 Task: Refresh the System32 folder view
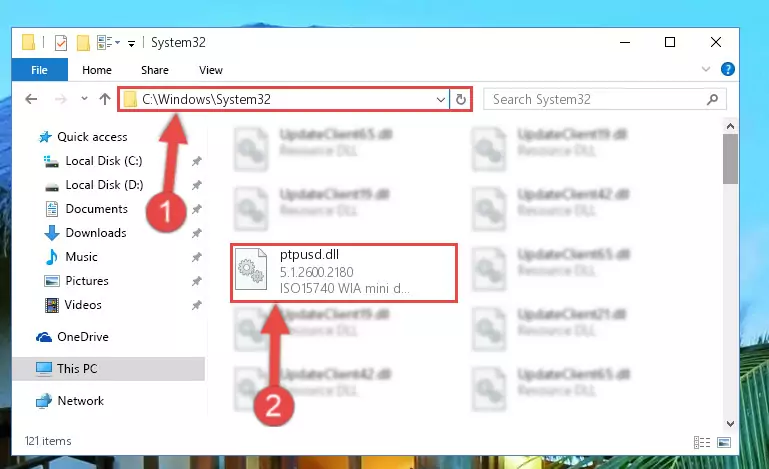point(461,100)
